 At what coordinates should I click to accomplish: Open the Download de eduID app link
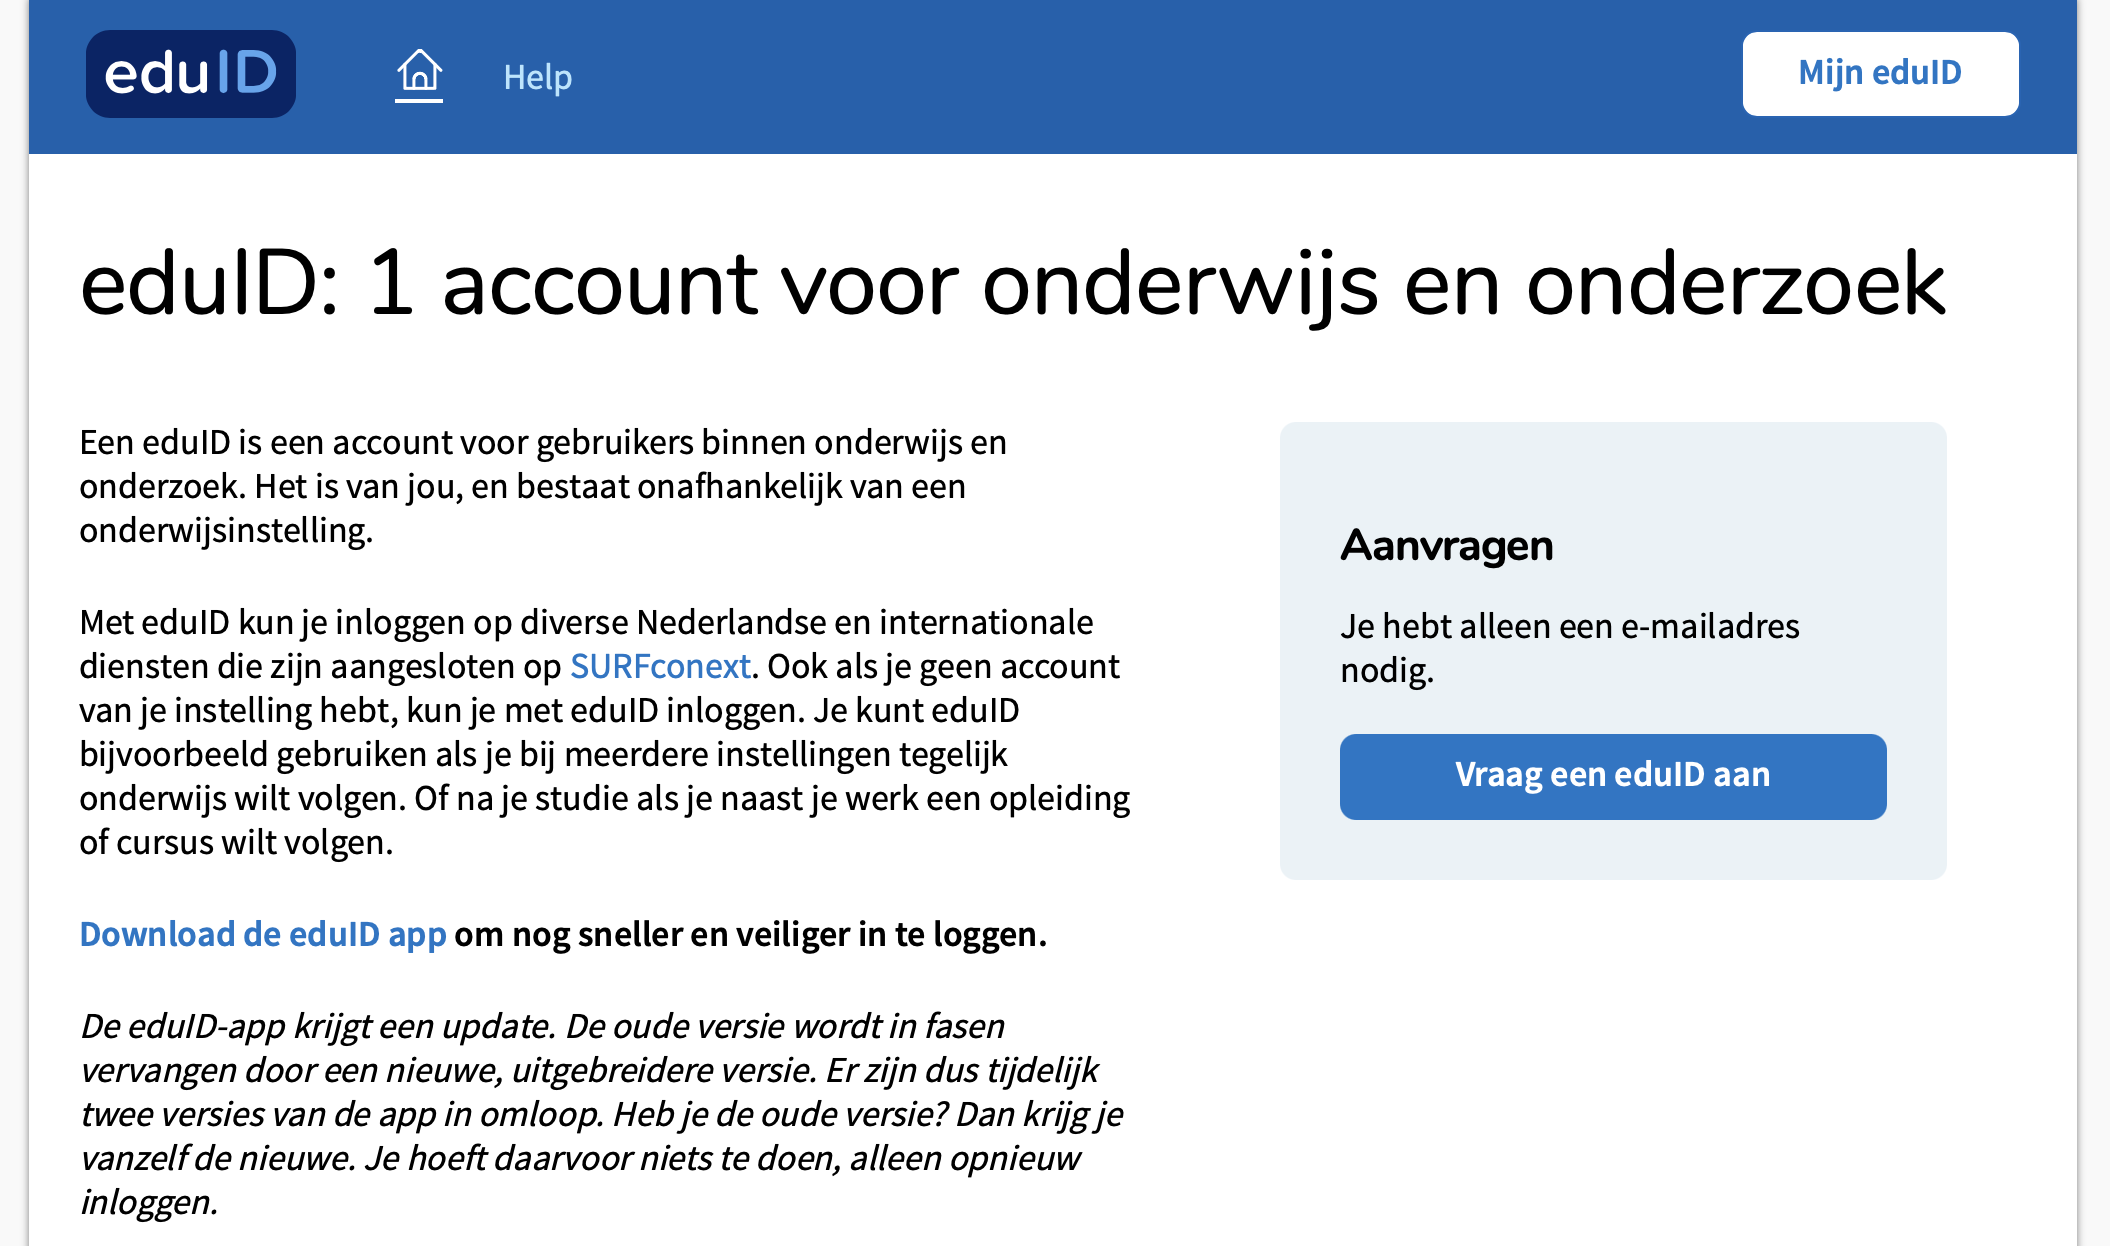tap(263, 934)
